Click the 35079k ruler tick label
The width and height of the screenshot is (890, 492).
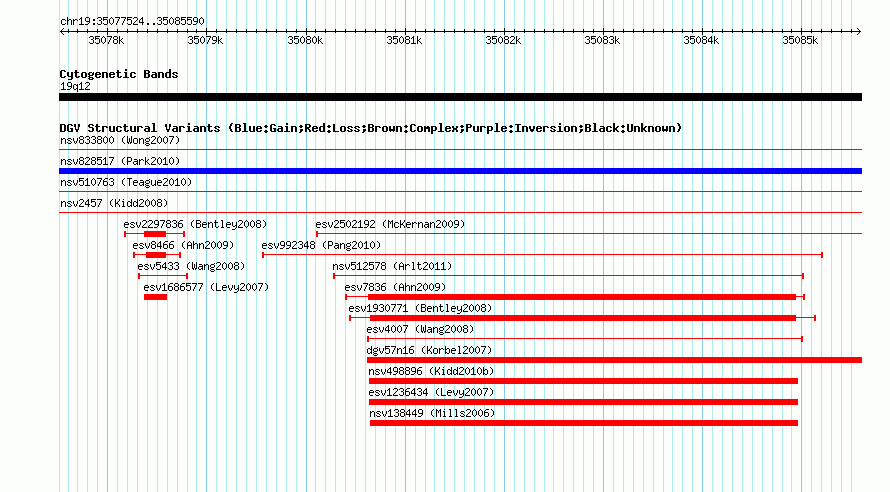click(x=205, y=40)
